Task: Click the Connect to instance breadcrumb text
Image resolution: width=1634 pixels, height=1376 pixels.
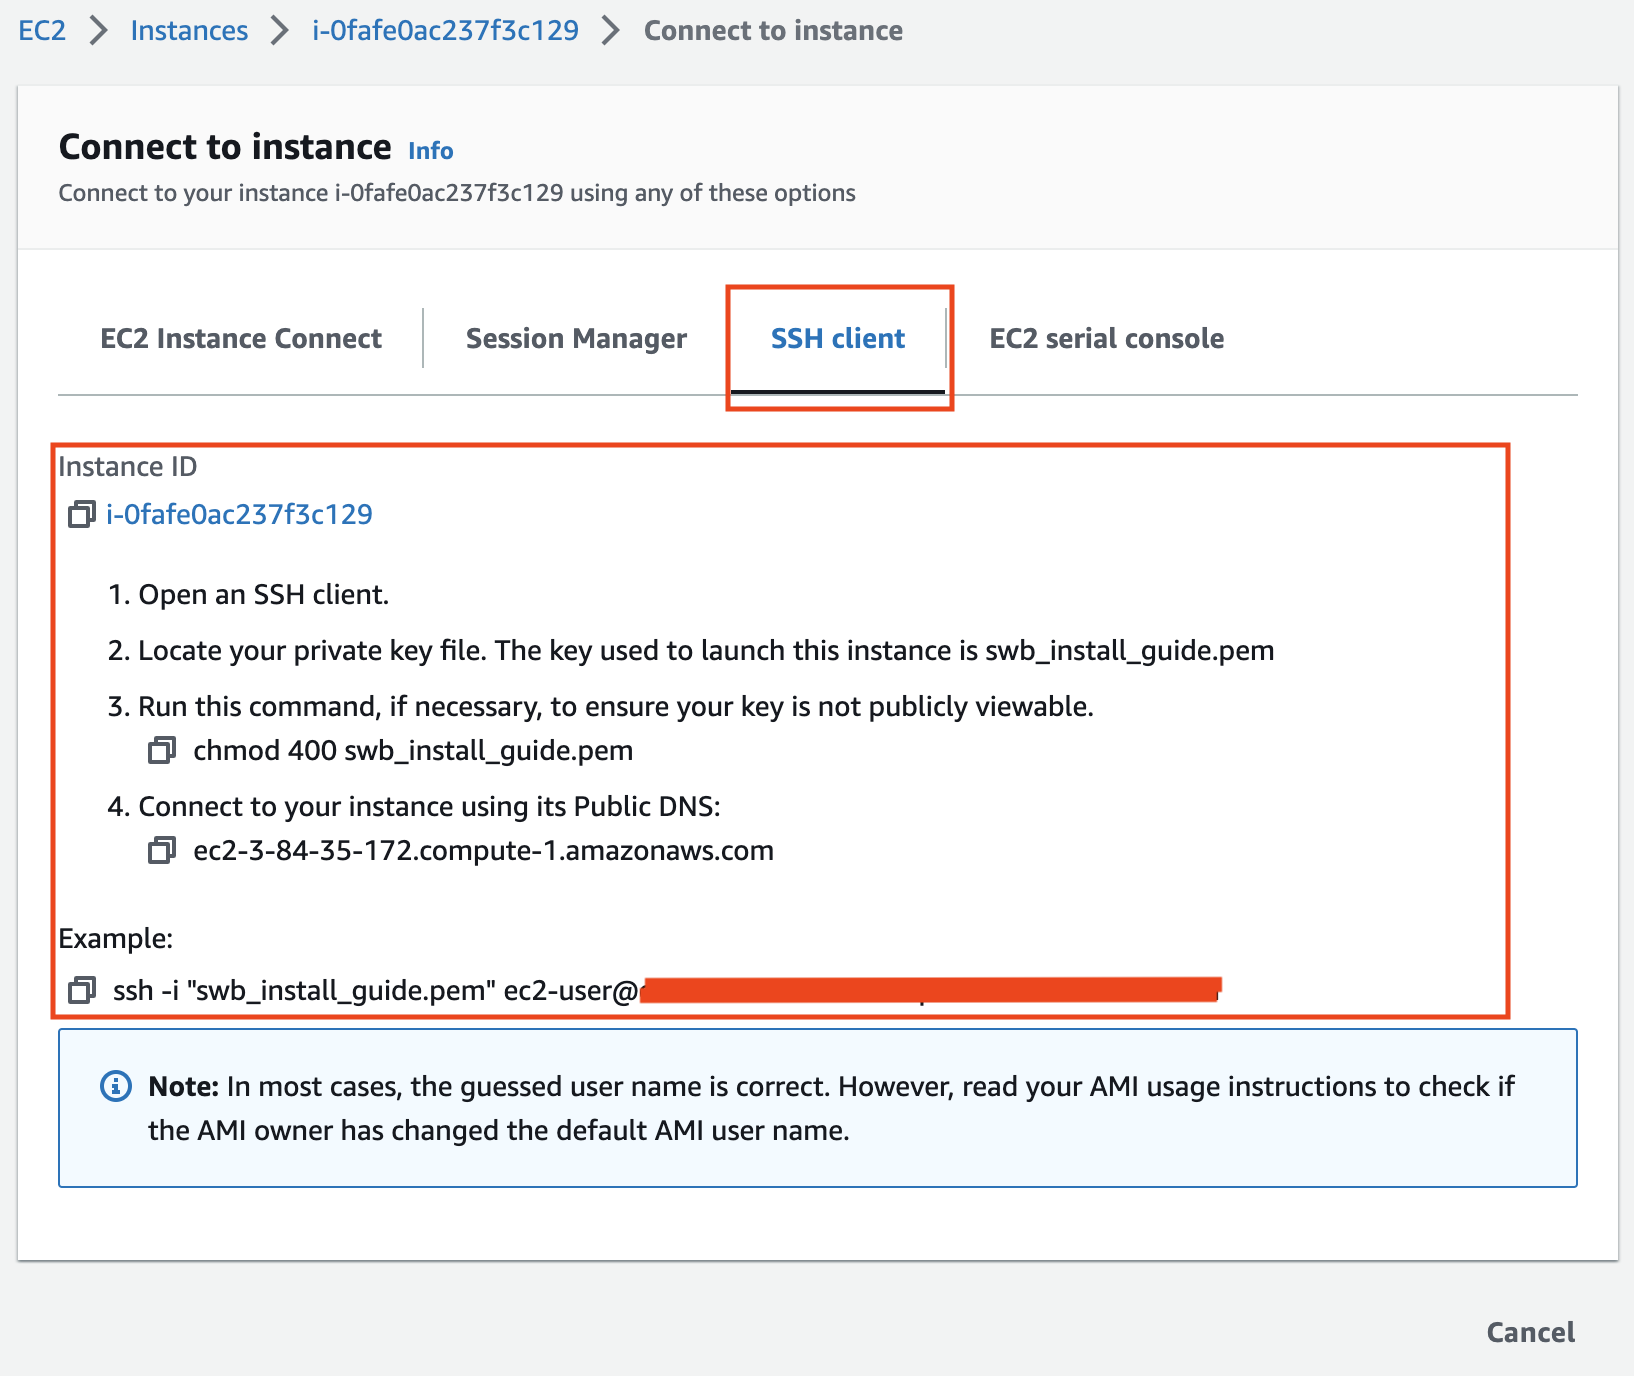Action: (773, 31)
